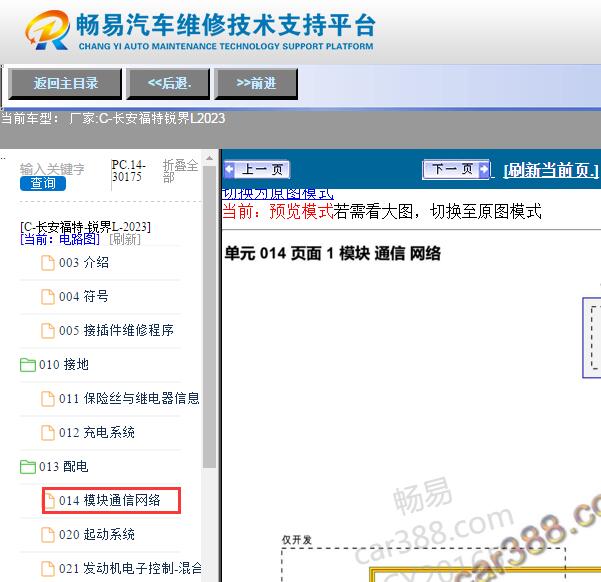Click the left arrow on 上一页 button
Screen dimensions: 601x582
coord(230,169)
